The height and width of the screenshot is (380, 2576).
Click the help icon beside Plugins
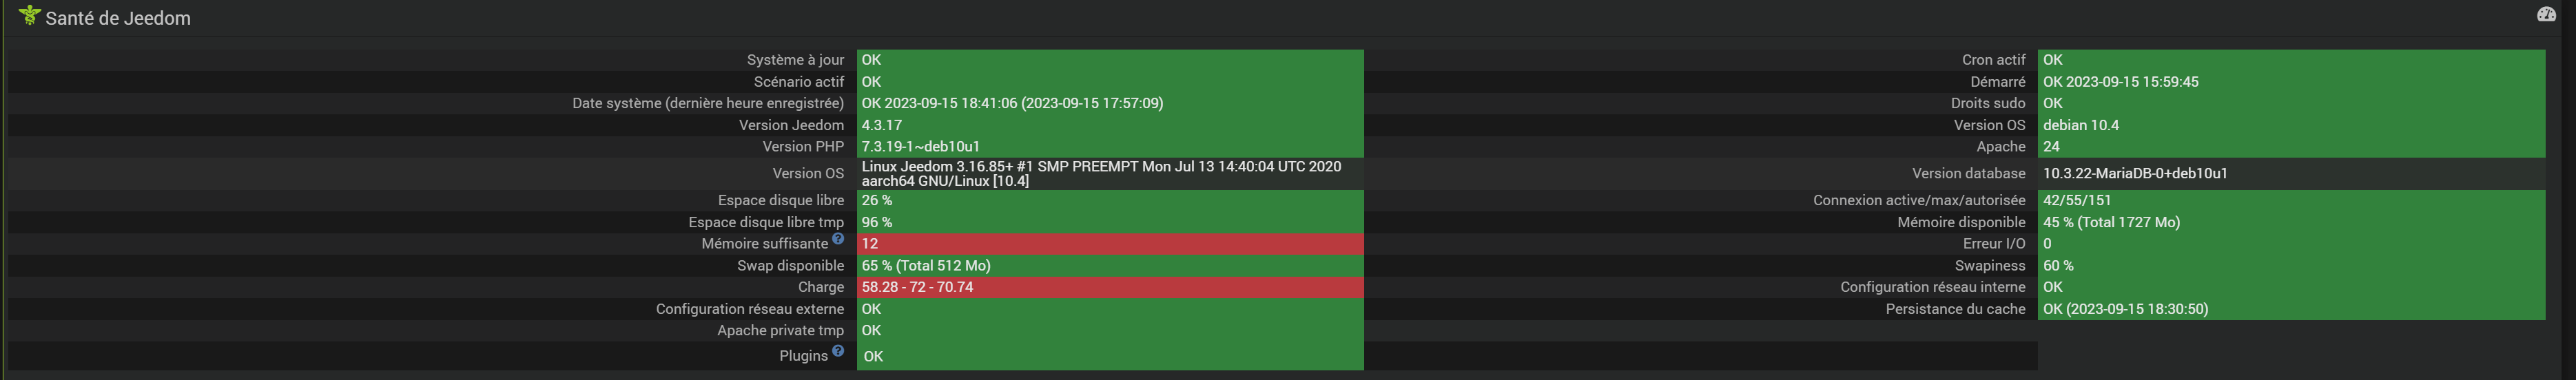(838, 351)
